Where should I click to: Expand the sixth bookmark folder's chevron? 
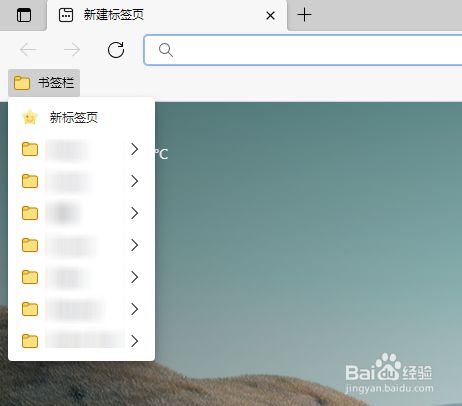(x=134, y=309)
